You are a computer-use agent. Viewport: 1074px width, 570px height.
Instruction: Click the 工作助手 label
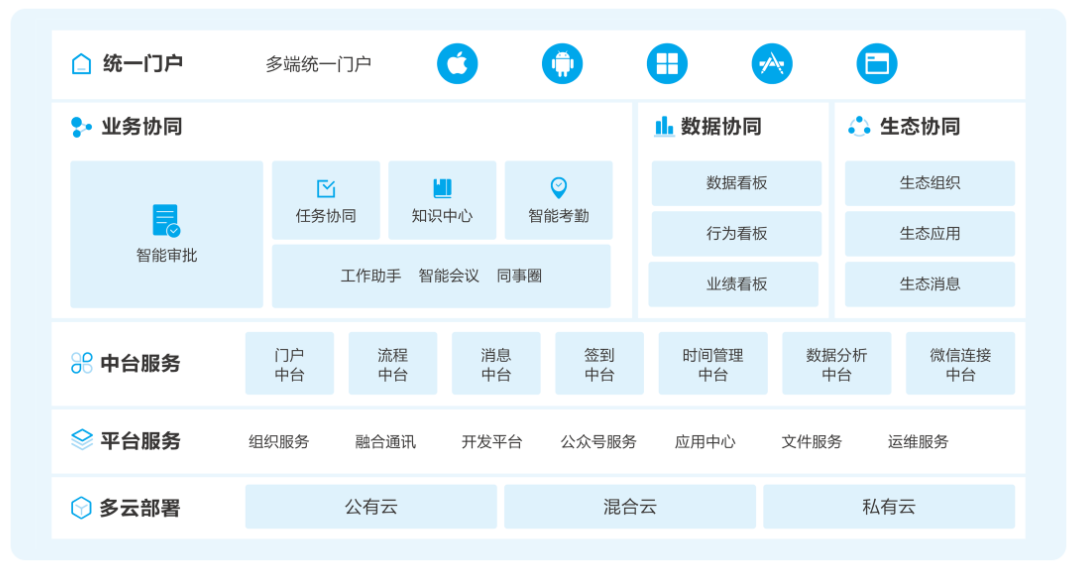point(371,276)
